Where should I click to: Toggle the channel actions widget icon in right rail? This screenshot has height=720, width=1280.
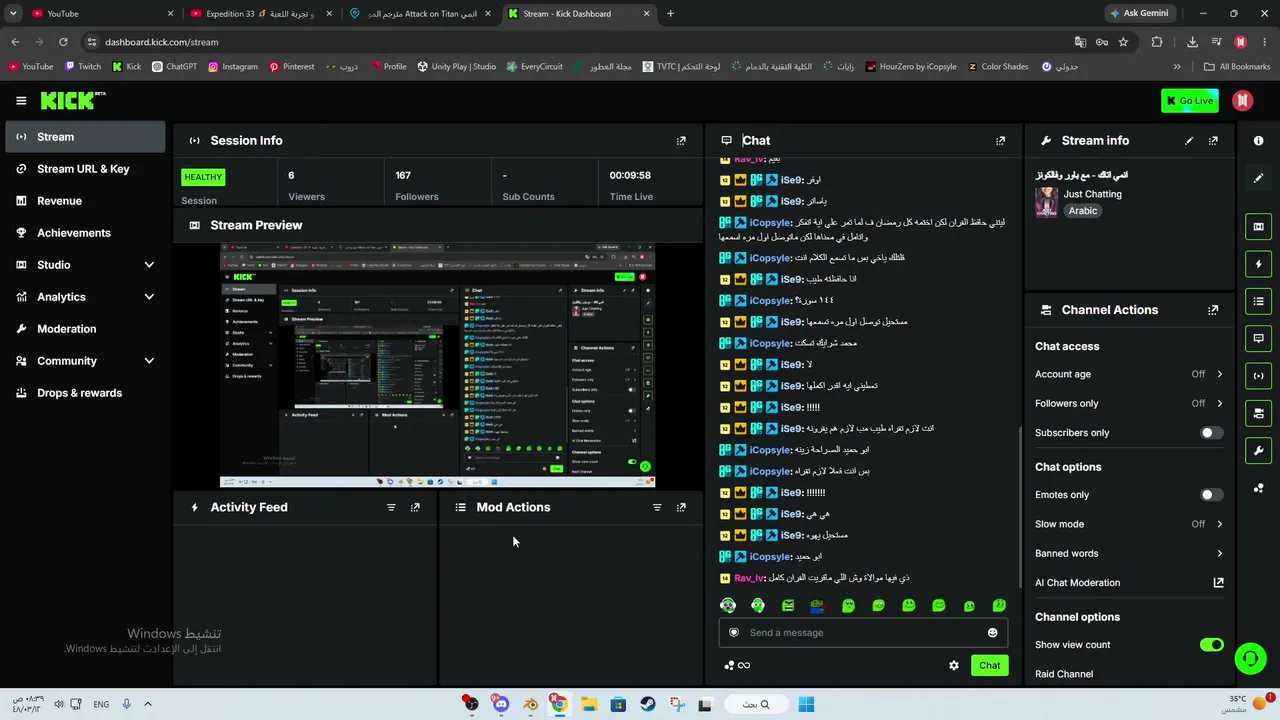tap(1259, 413)
